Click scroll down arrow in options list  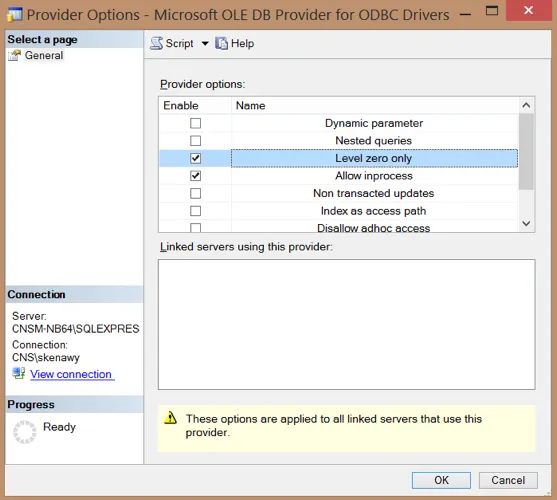(x=526, y=223)
